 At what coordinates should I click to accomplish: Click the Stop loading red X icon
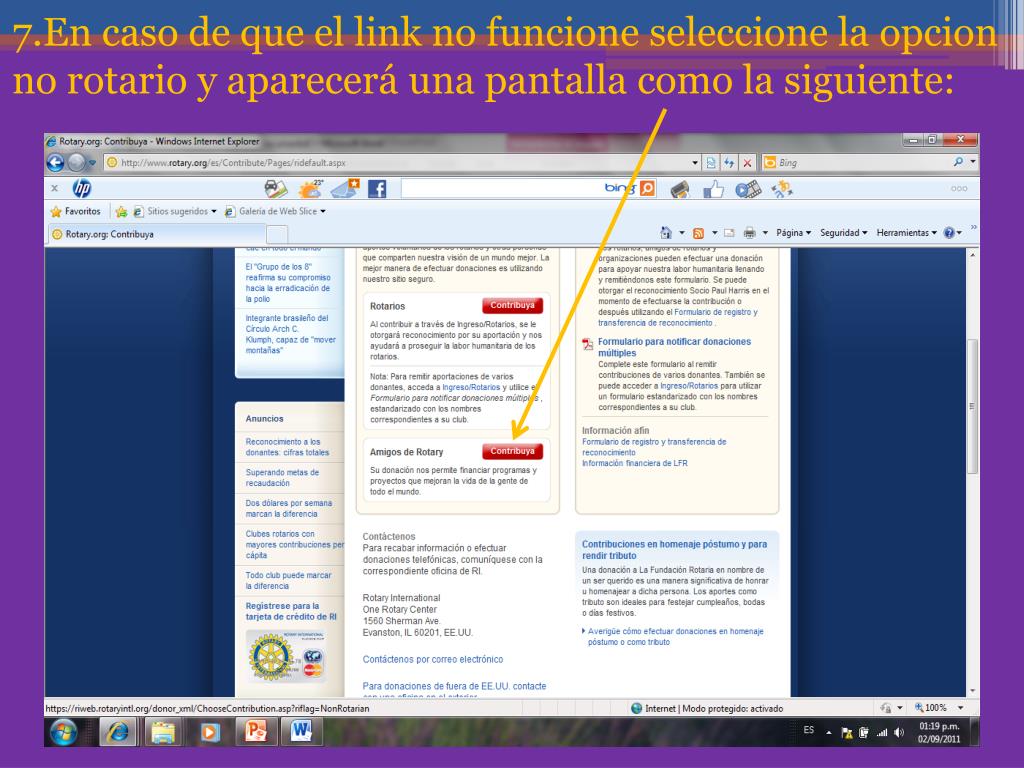(x=747, y=163)
